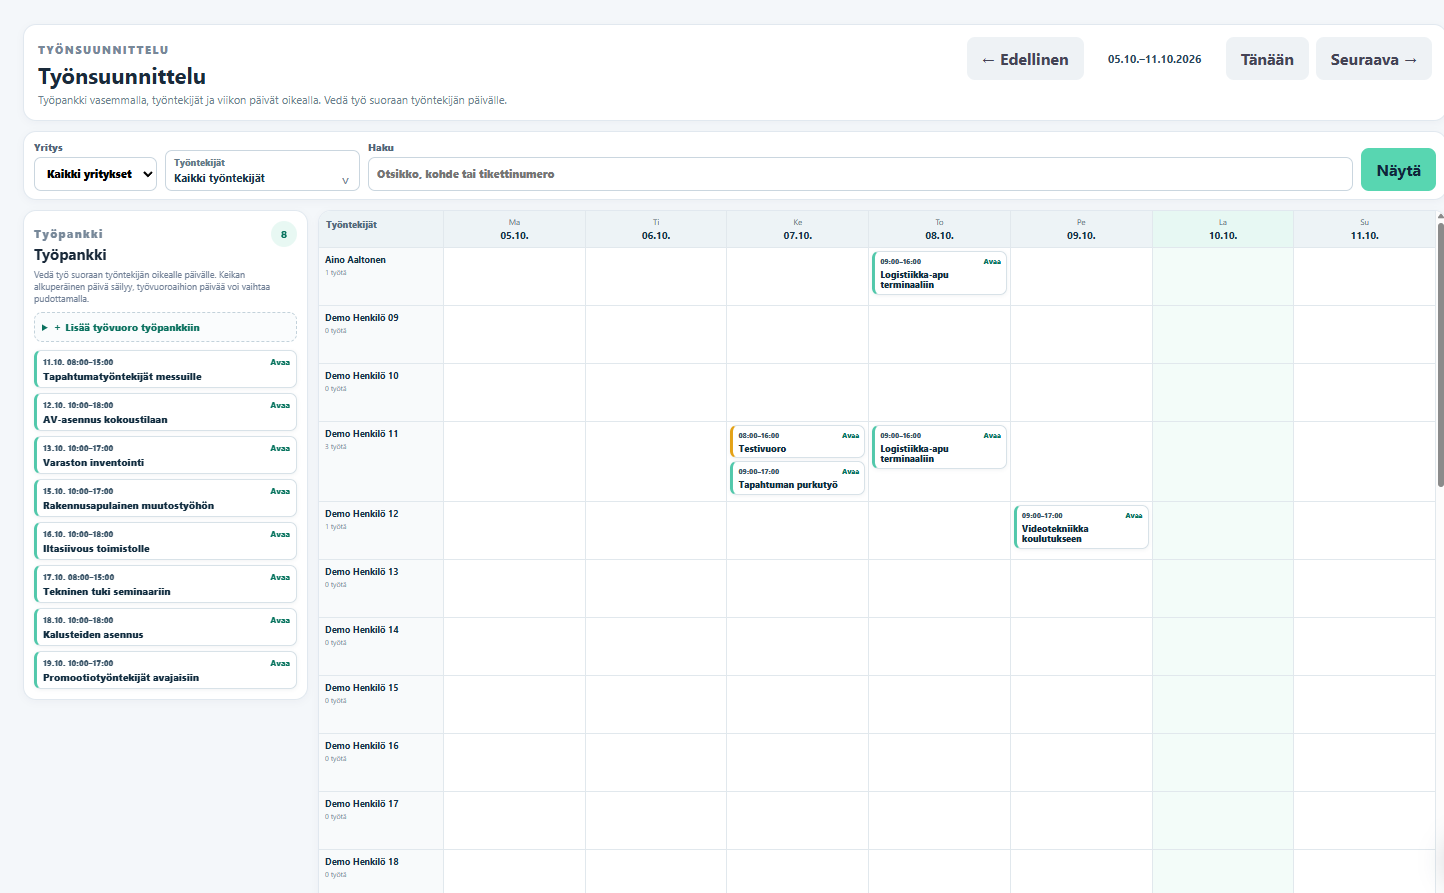
Task: Open the Varaston inventointi shift via Avaa
Action: (280, 448)
